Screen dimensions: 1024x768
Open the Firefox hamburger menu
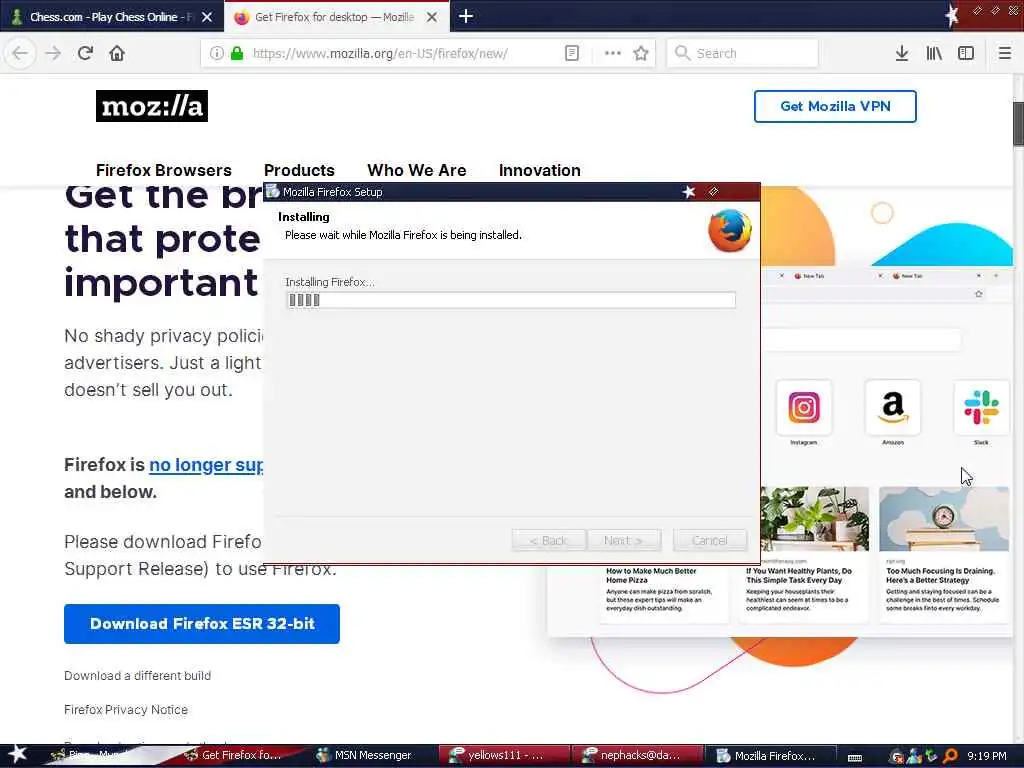(1004, 53)
